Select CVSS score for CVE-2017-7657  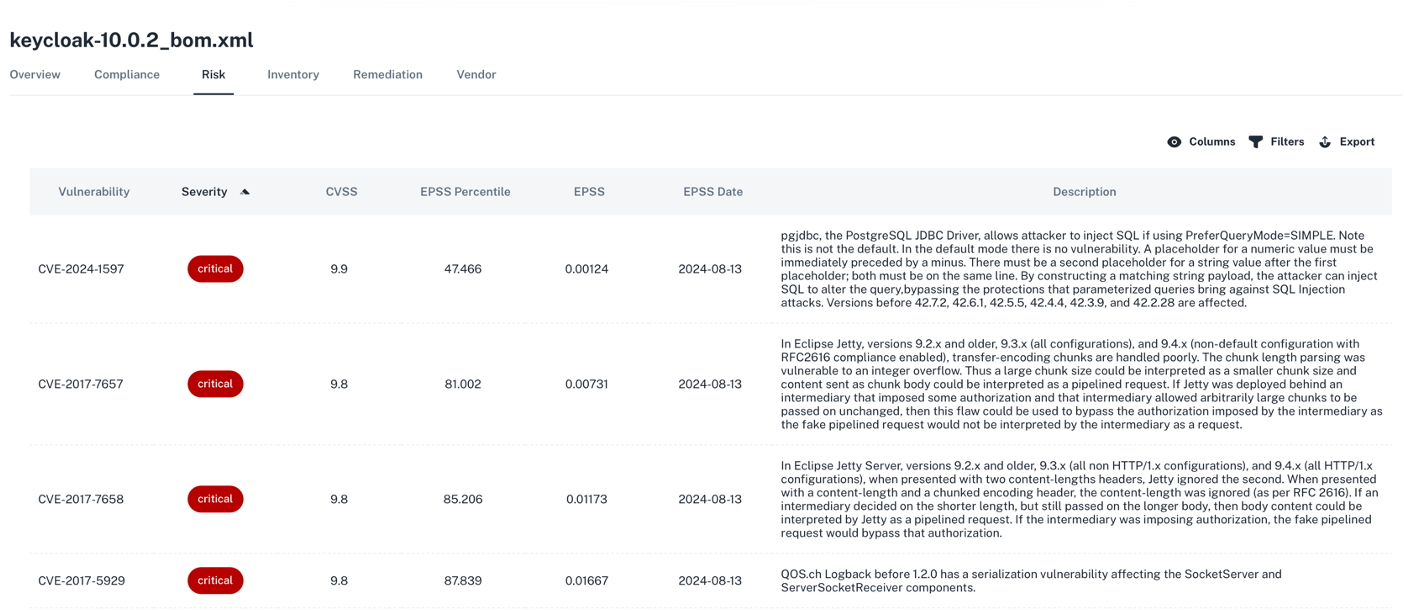(x=339, y=384)
